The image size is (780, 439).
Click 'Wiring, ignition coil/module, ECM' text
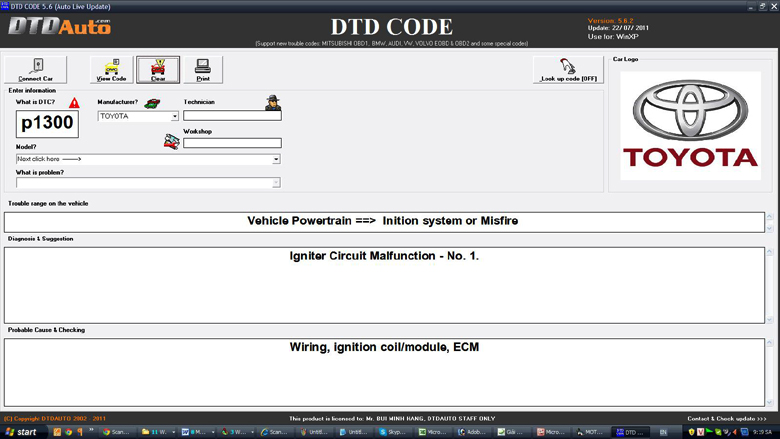click(x=384, y=347)
